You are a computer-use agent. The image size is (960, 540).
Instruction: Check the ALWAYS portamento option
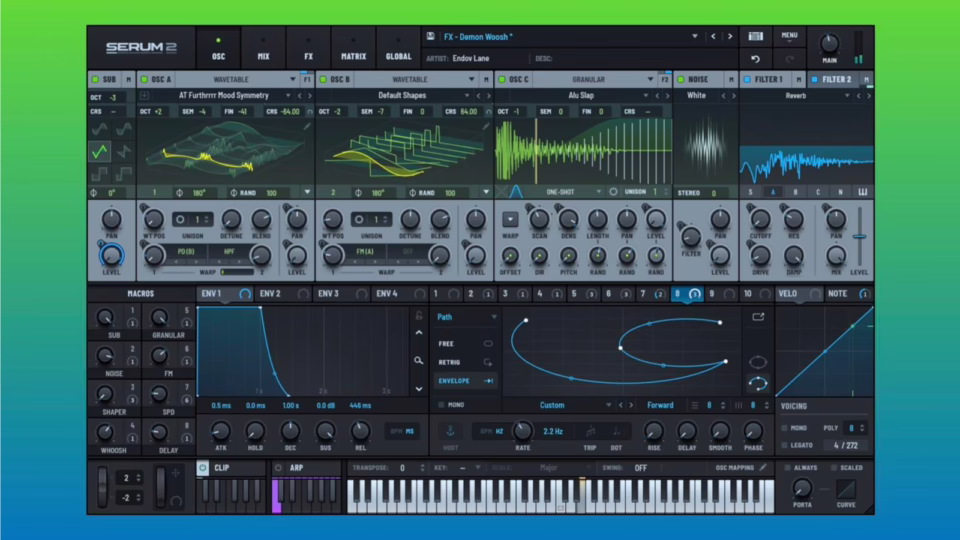[x=787, y=468]
